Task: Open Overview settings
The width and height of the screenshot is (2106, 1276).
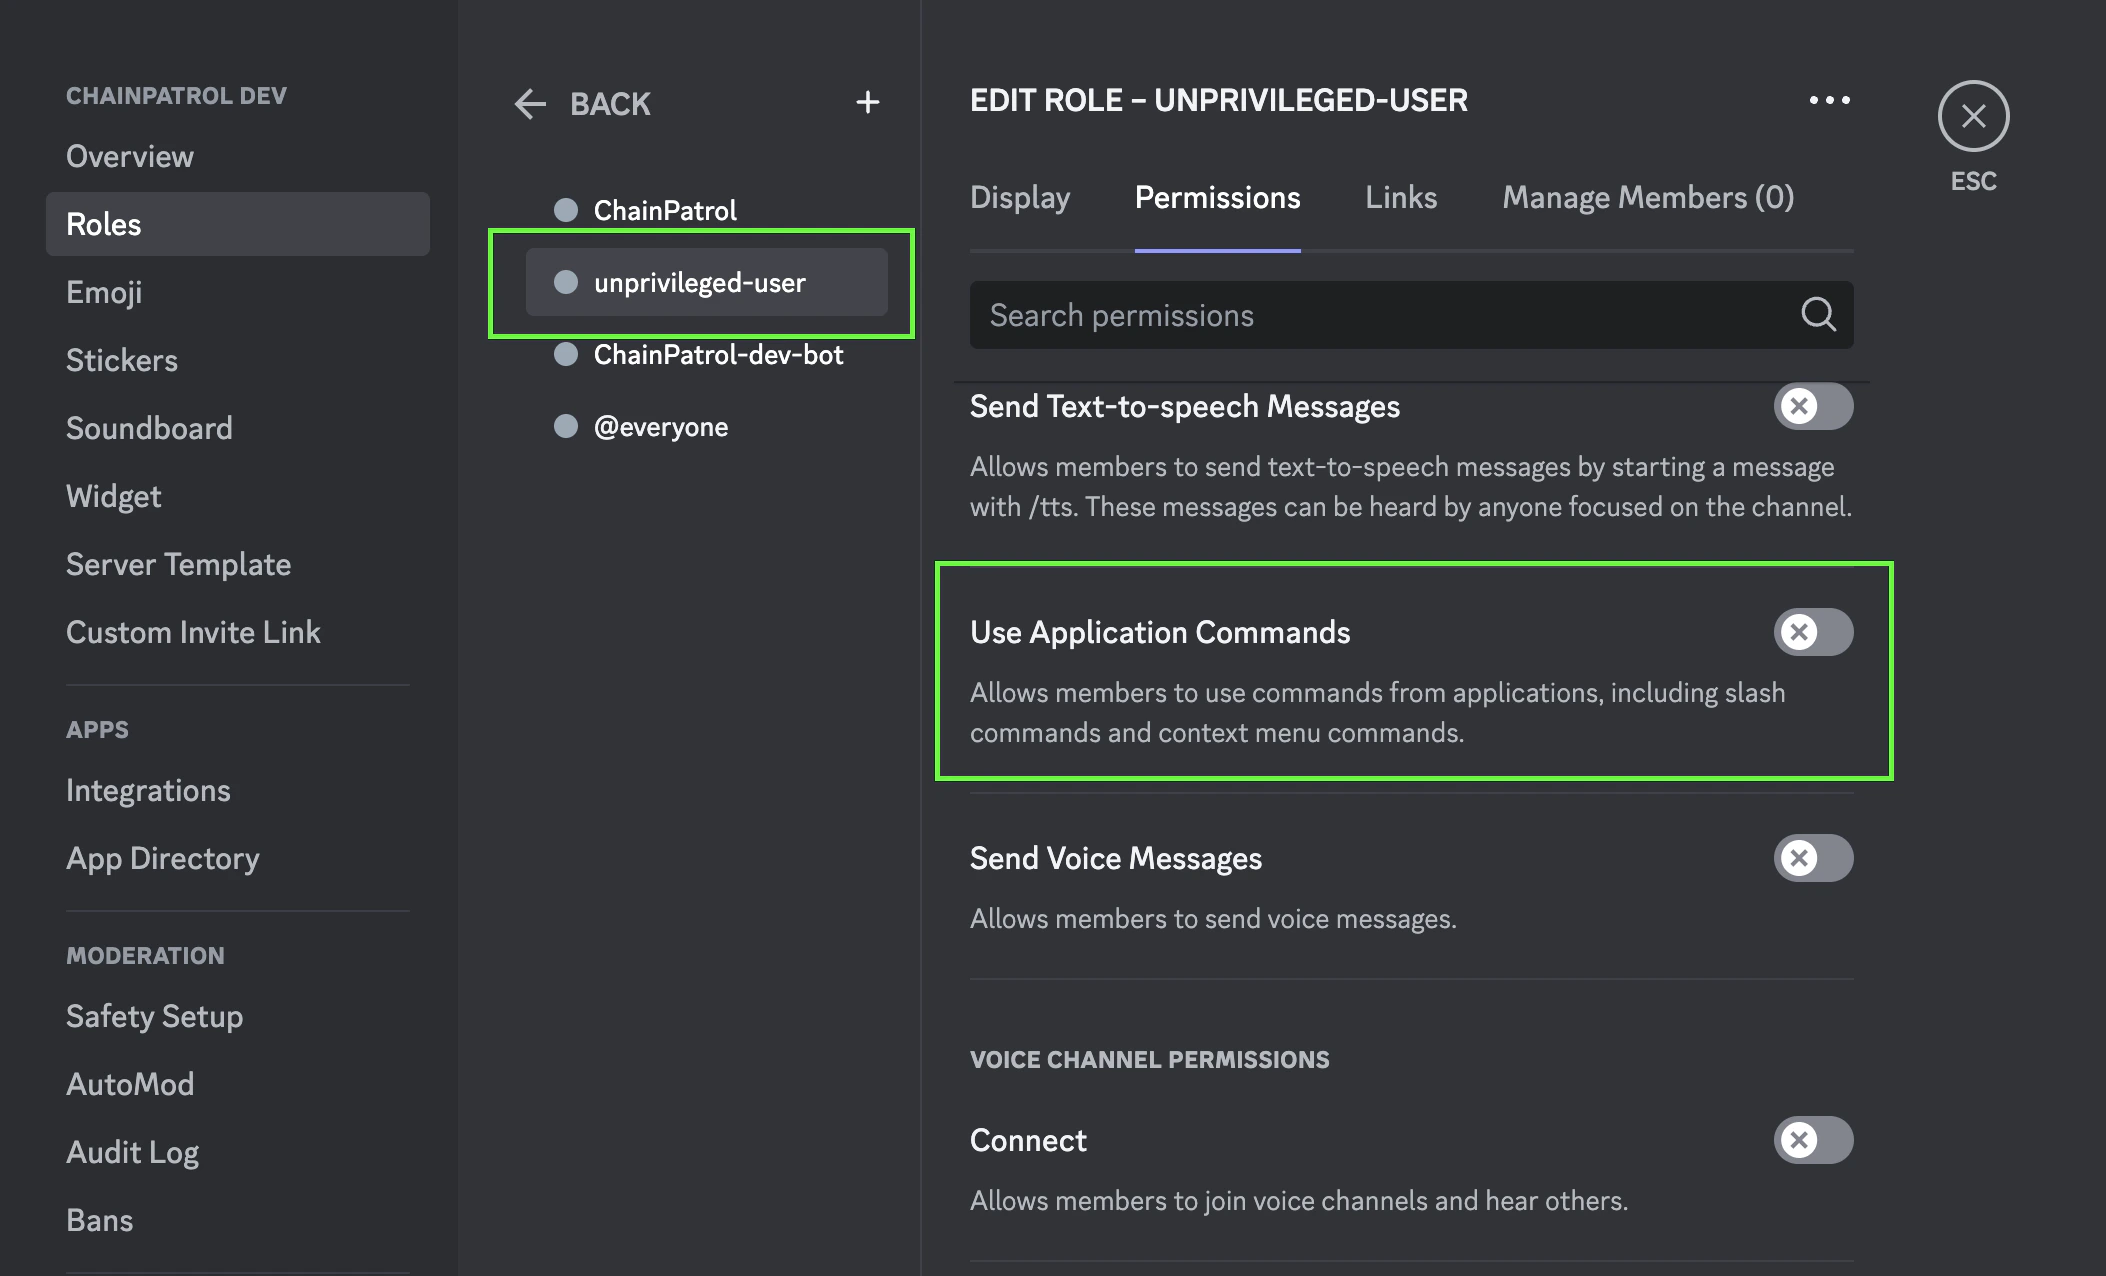Action: coord(238,156)
